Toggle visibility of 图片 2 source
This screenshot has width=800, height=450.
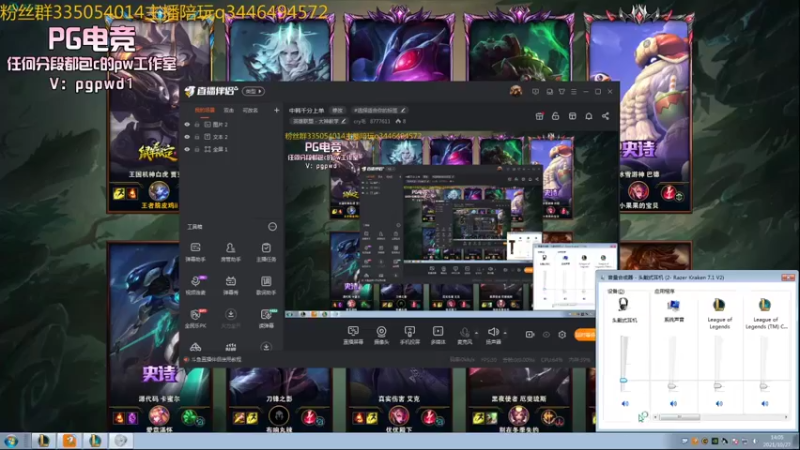pos(187,124)
